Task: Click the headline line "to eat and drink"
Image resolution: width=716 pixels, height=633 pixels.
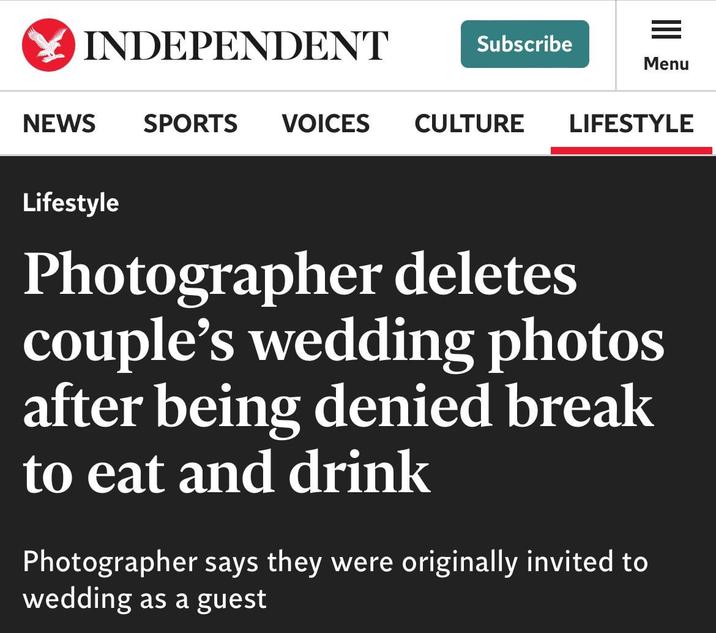Action: point(227,473)
